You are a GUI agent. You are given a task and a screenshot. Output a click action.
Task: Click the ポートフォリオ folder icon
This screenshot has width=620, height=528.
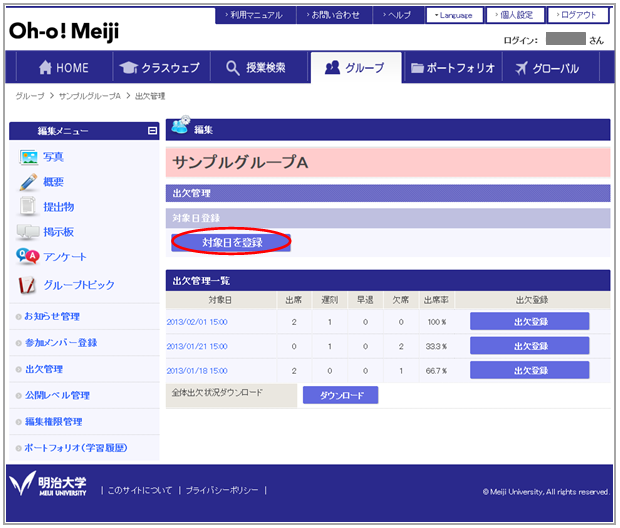(417, 68)
